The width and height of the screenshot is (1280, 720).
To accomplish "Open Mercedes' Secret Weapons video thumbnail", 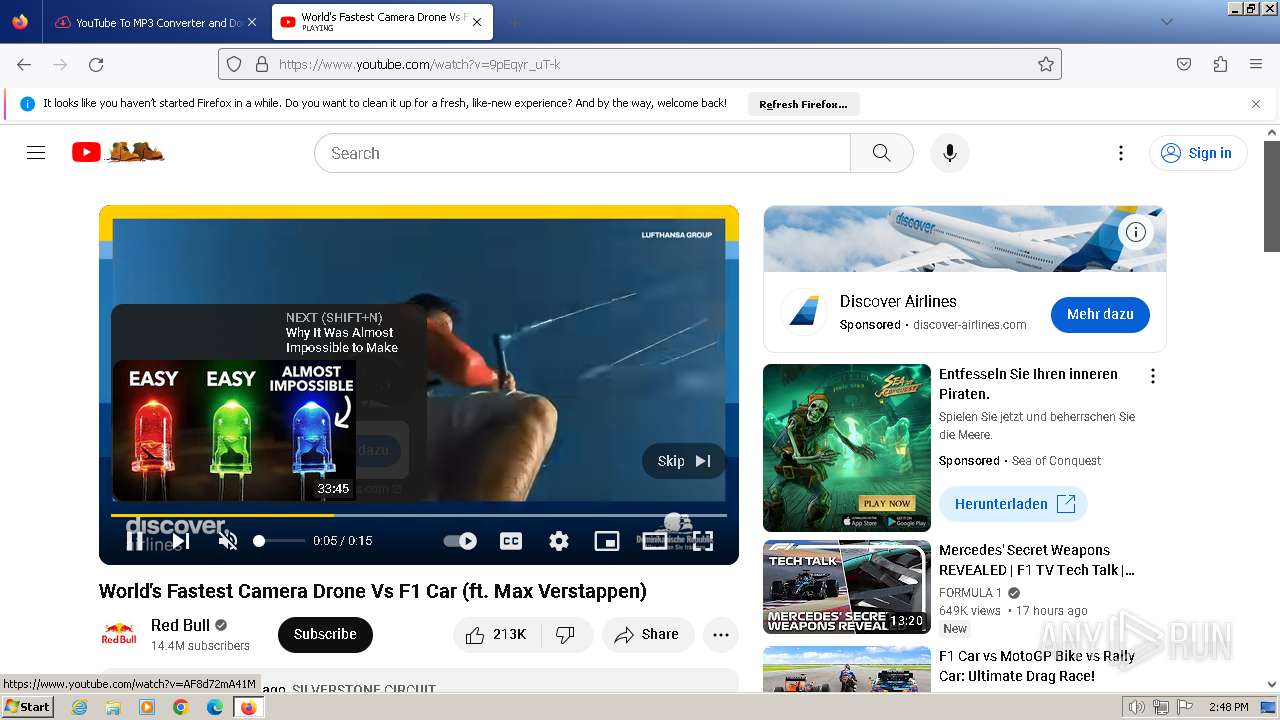I will tap(847, 587).
